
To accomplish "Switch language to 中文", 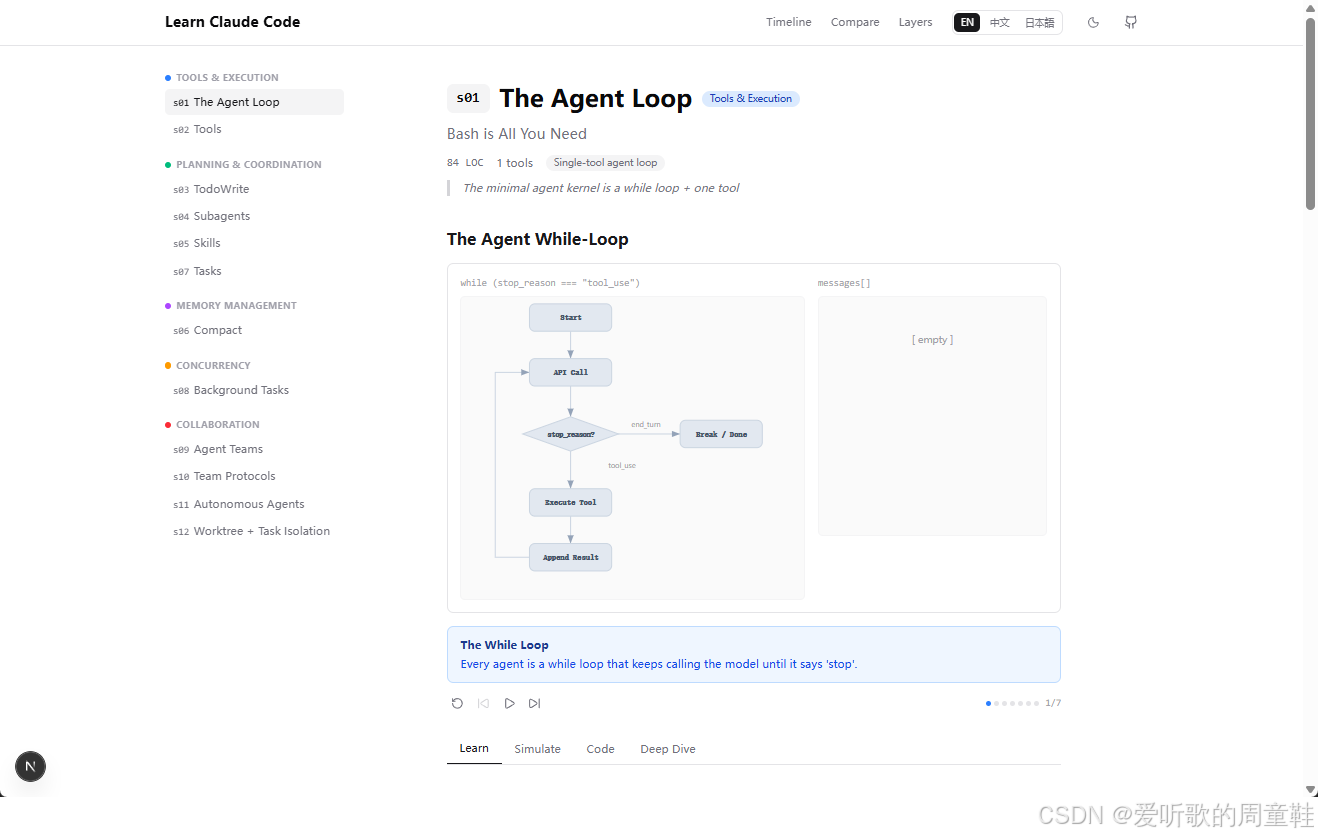I will tap(999, 22).
